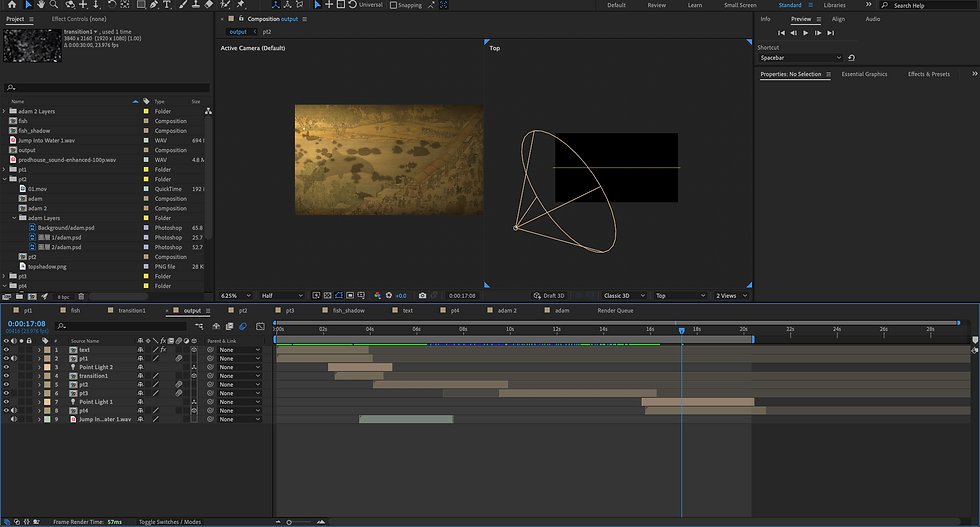
Task: Toggle the fx switch on the text layer
Action: (x=163, y=350)
